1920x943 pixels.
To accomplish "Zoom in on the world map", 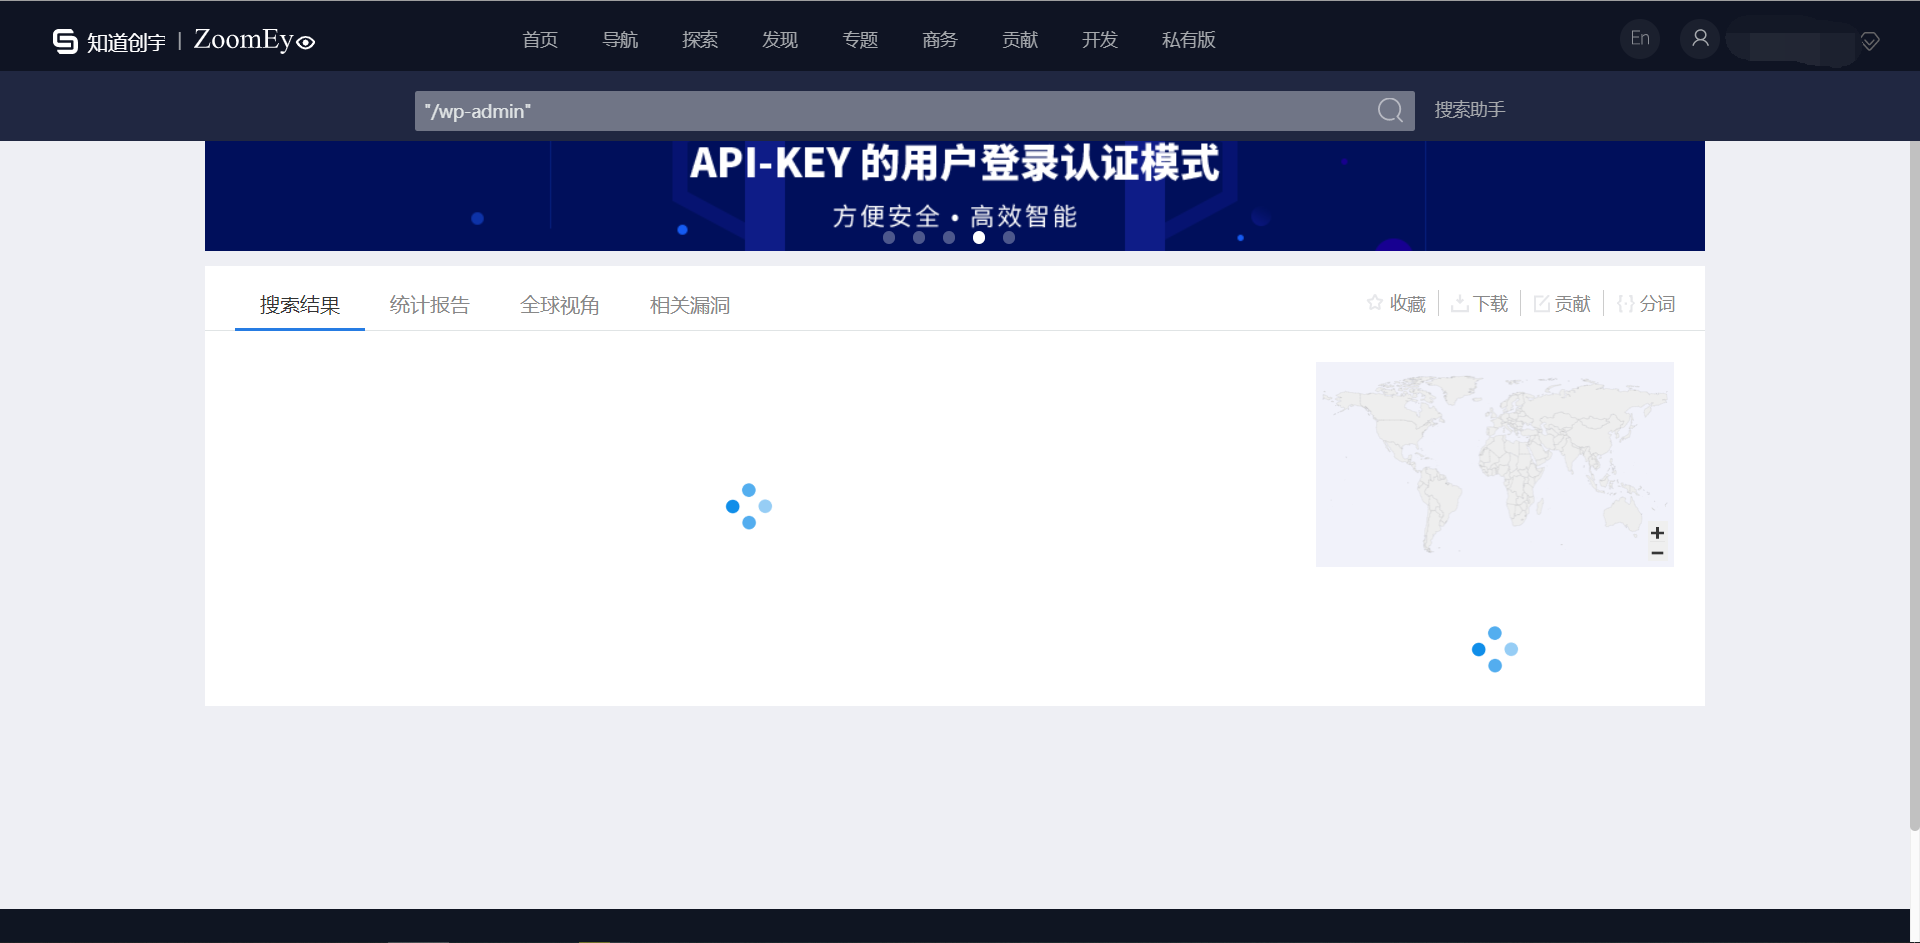I will 1657,533.
